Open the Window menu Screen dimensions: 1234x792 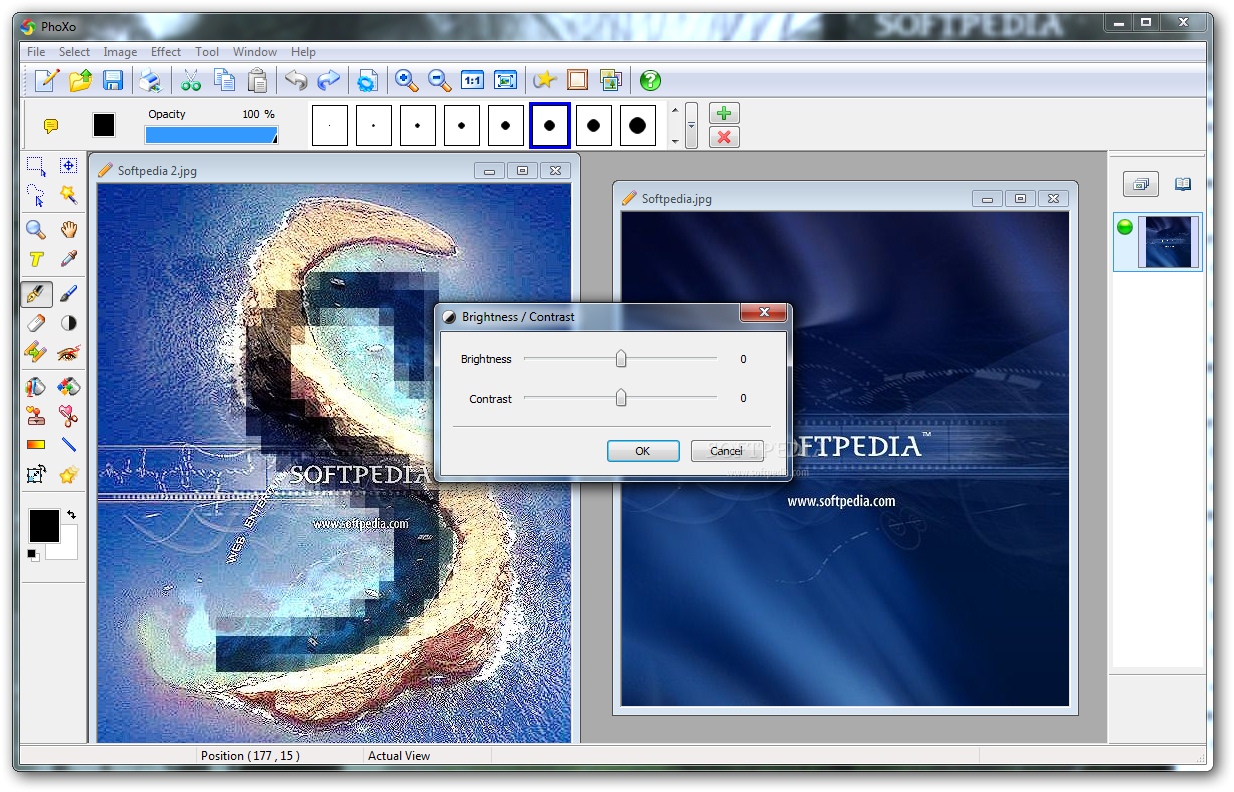(255, 52)
